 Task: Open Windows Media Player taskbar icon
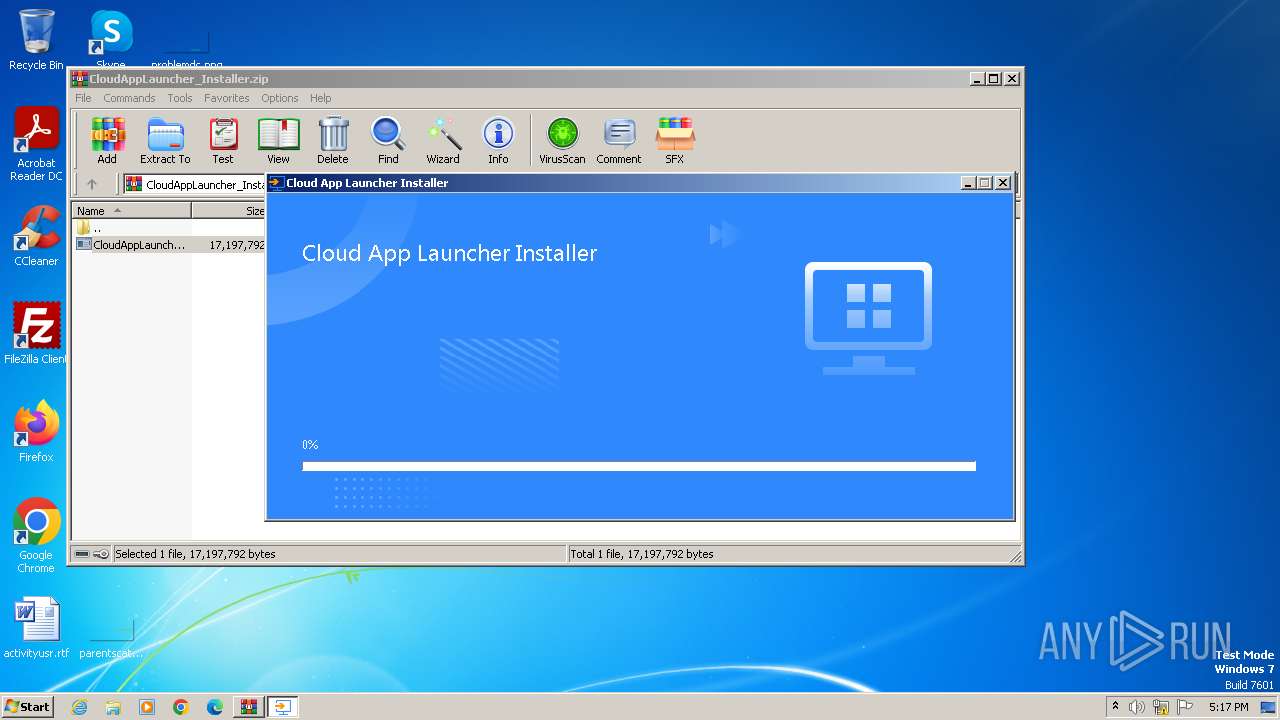(147, 707)
